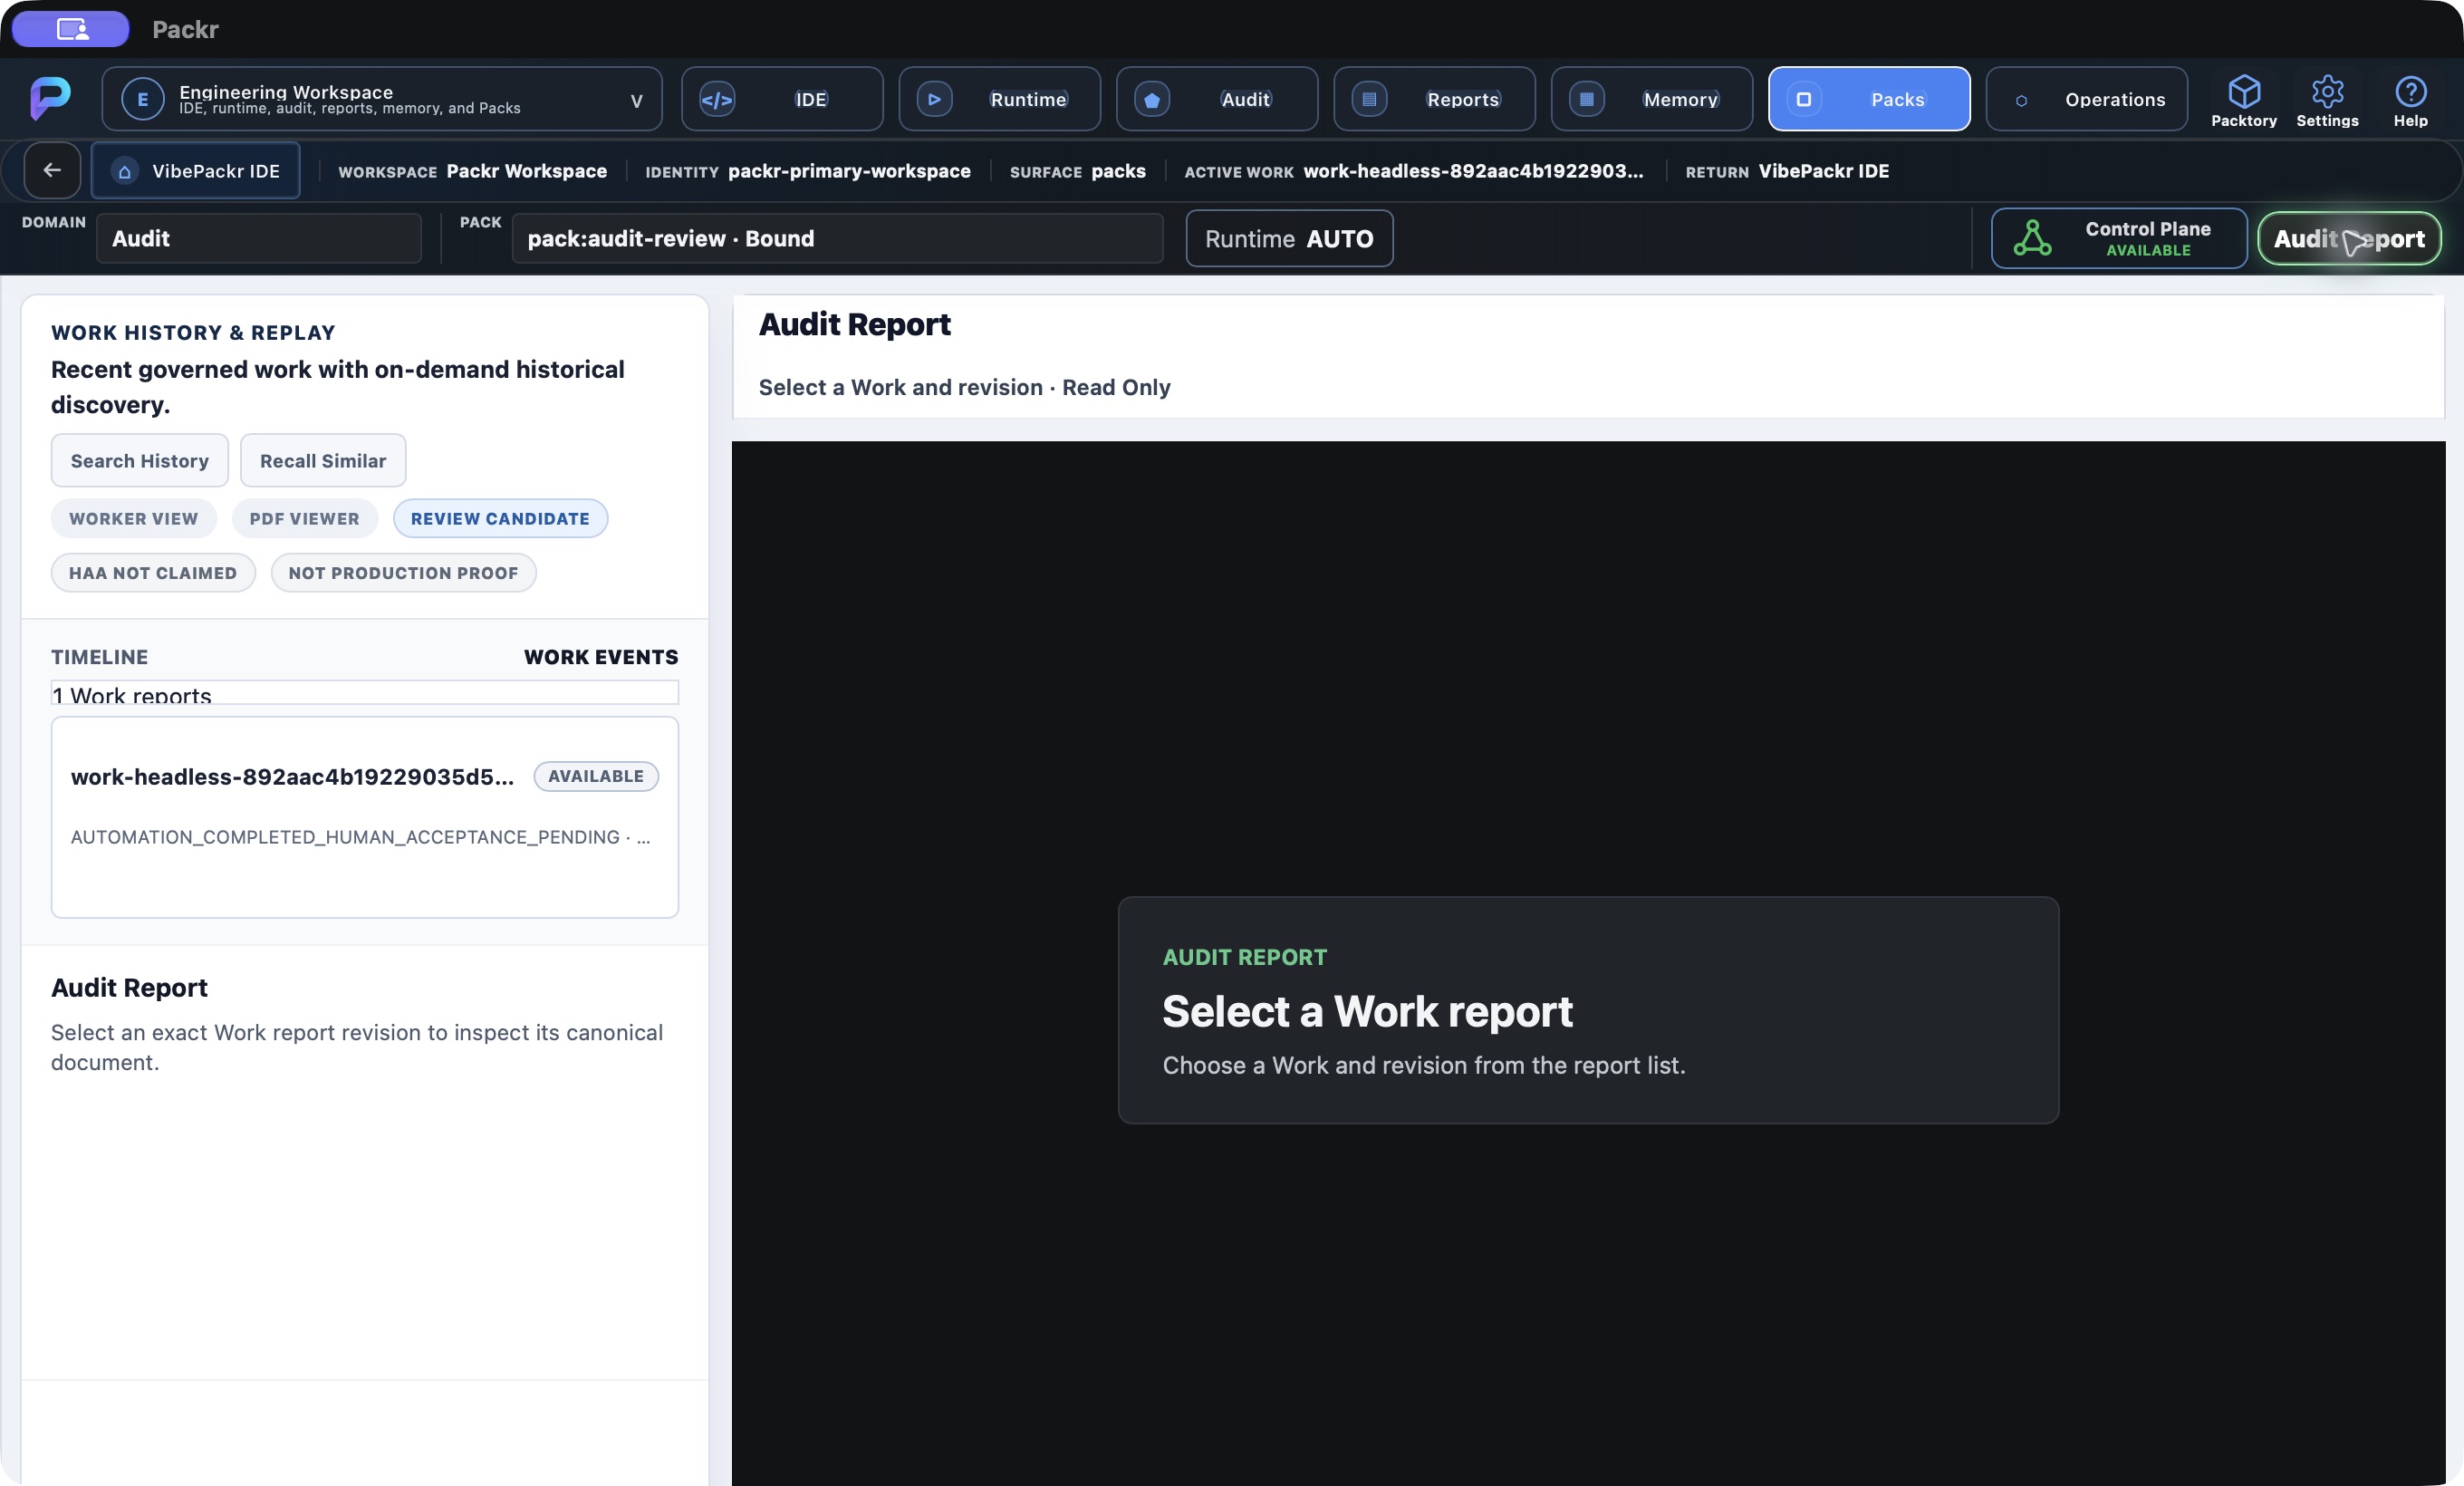2464x1486 pixels.
Task: Click the Operations circle icon
Action: (2021, 100)
